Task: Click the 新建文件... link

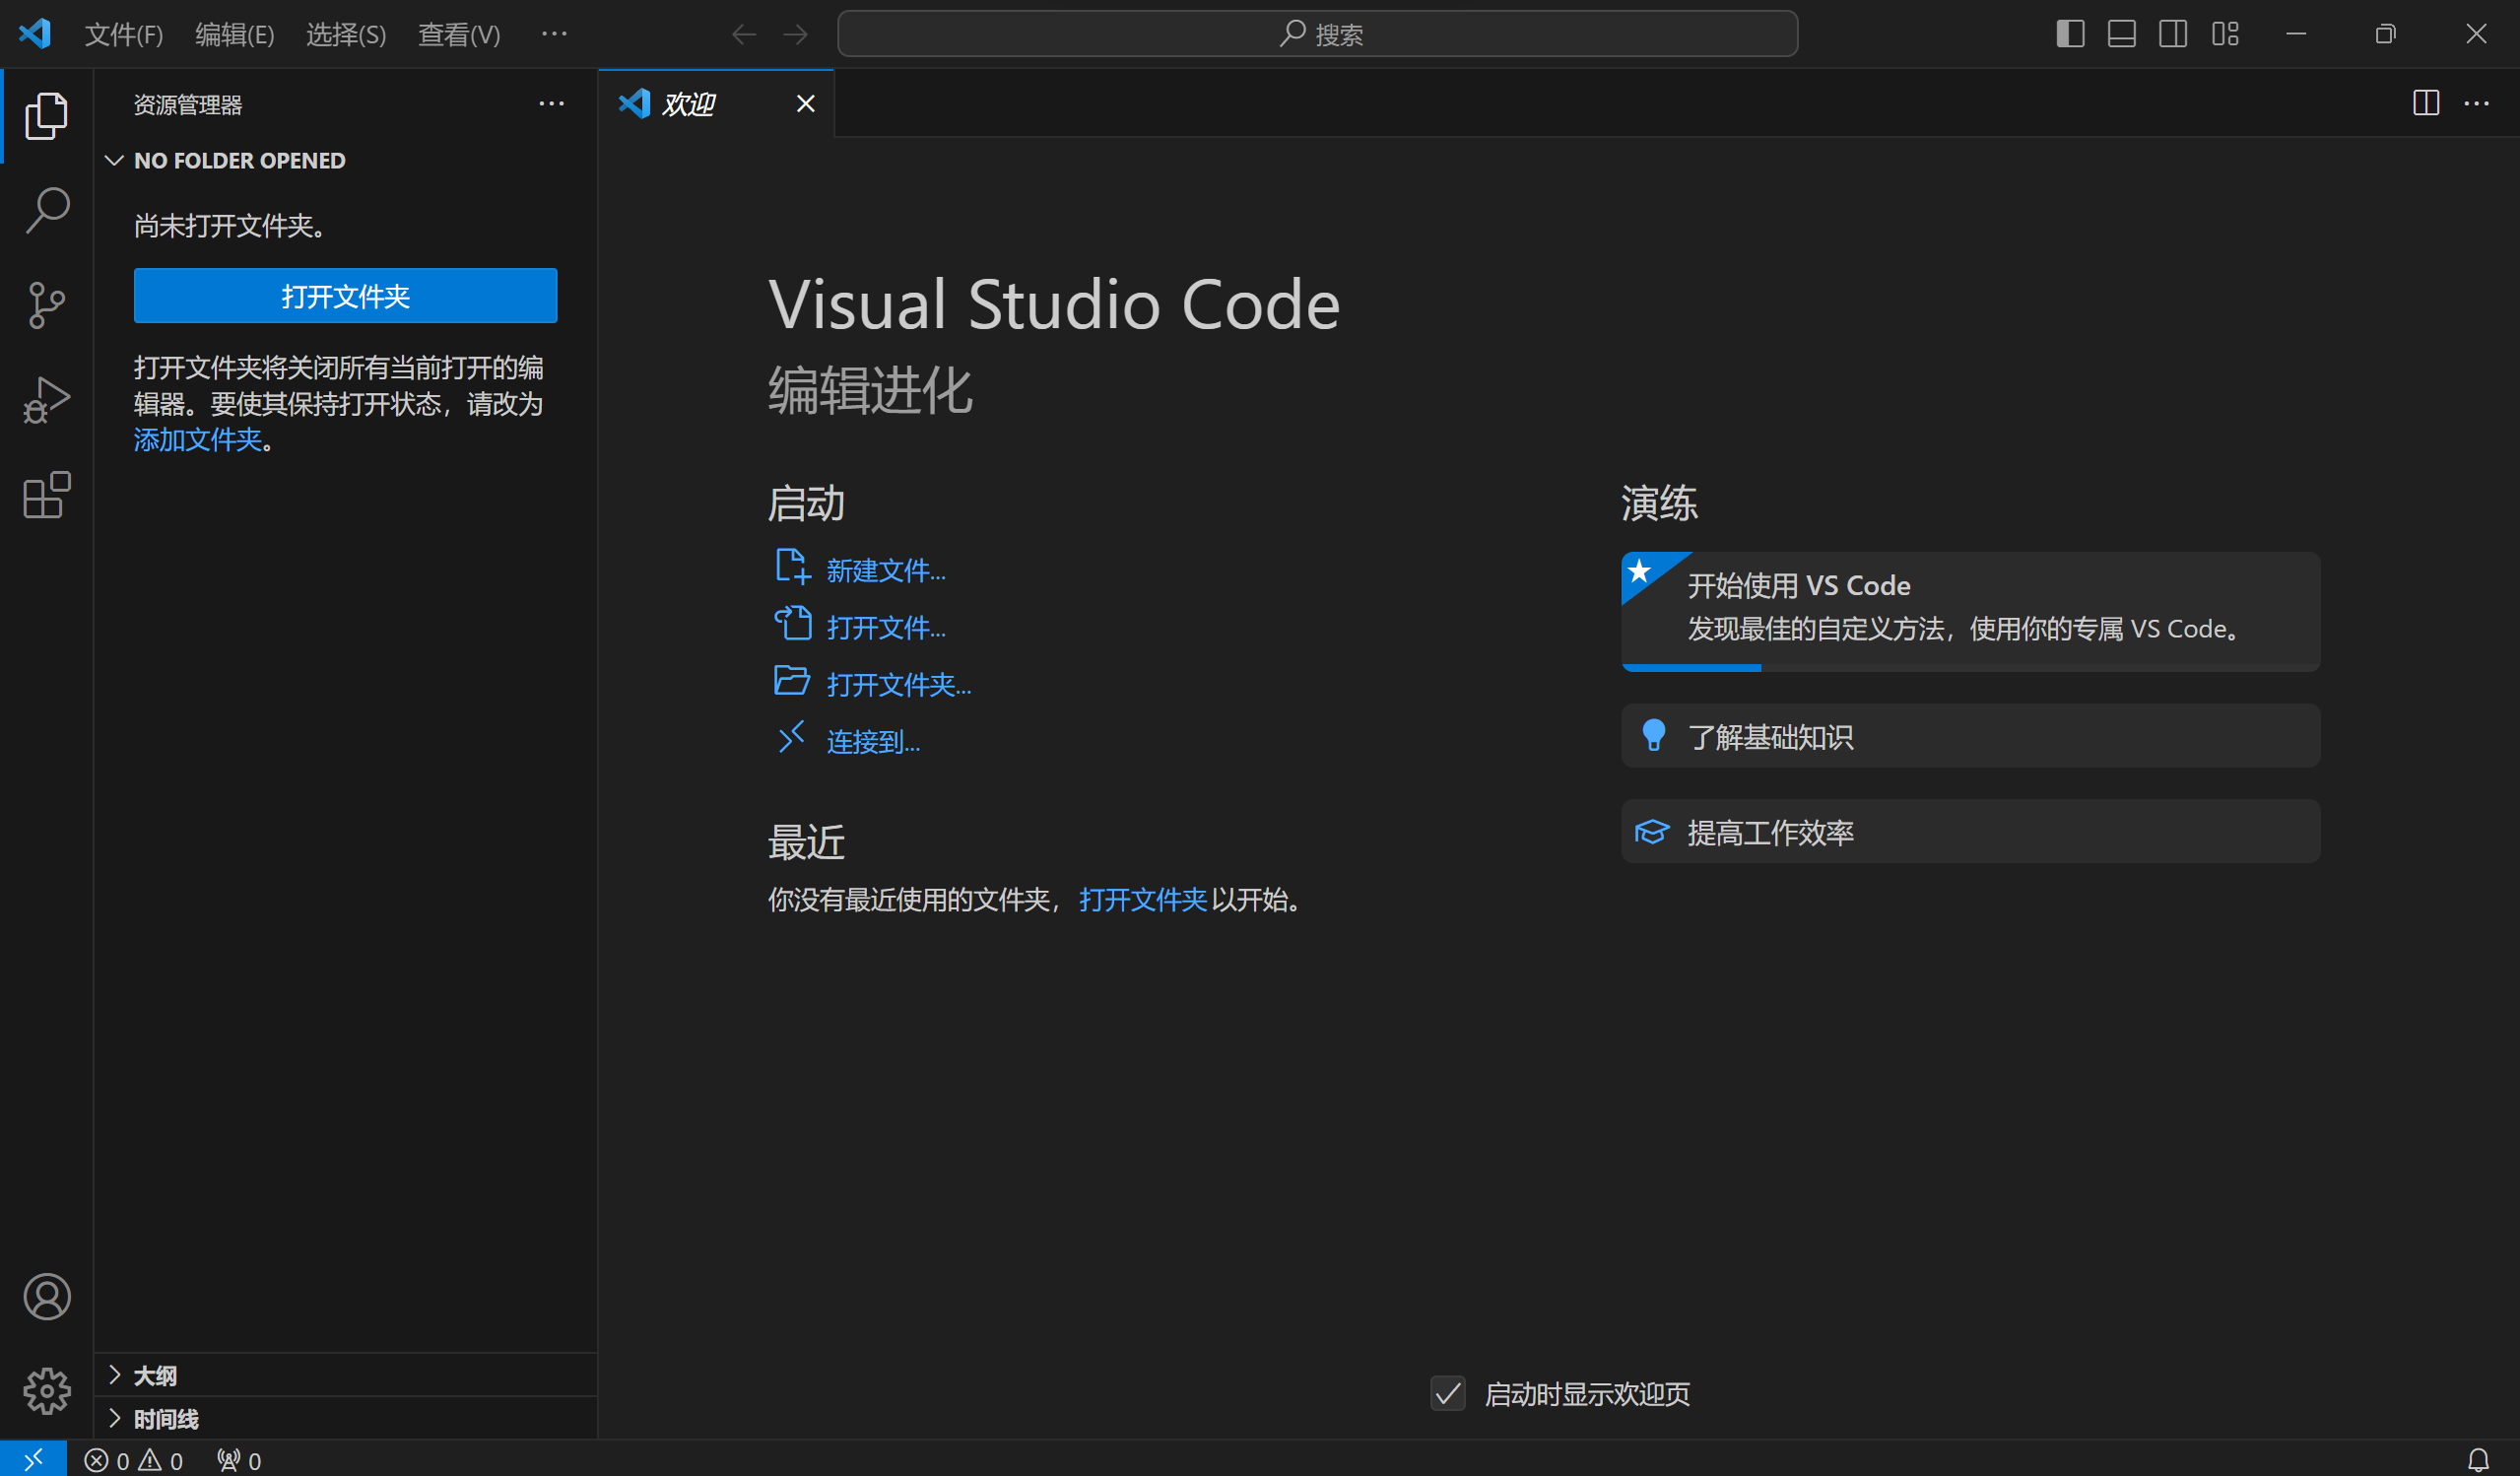Action: [x=886, y=570]
